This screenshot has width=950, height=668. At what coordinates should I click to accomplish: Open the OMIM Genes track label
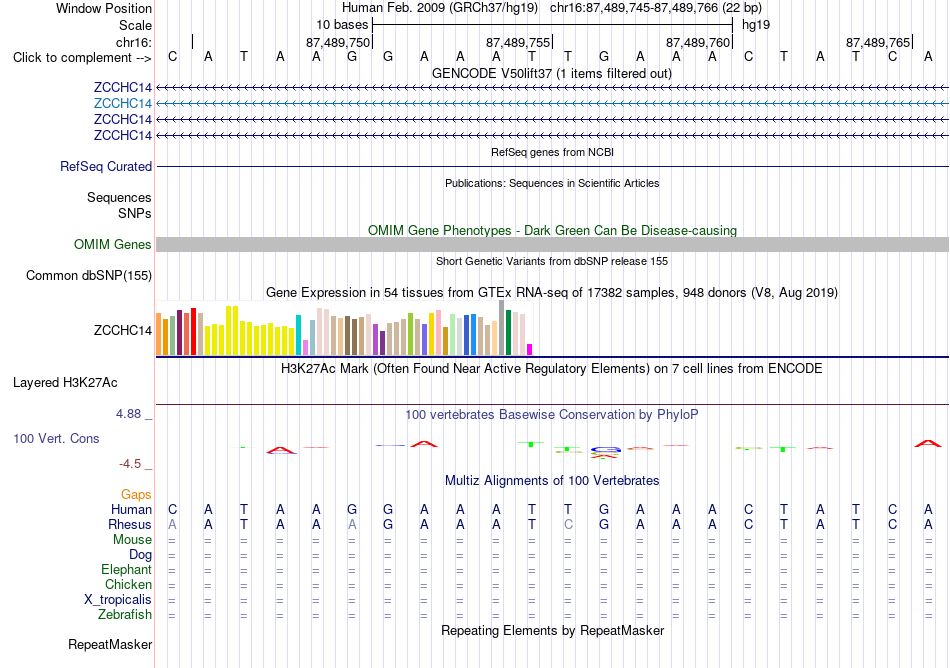[x=113, y=245]
